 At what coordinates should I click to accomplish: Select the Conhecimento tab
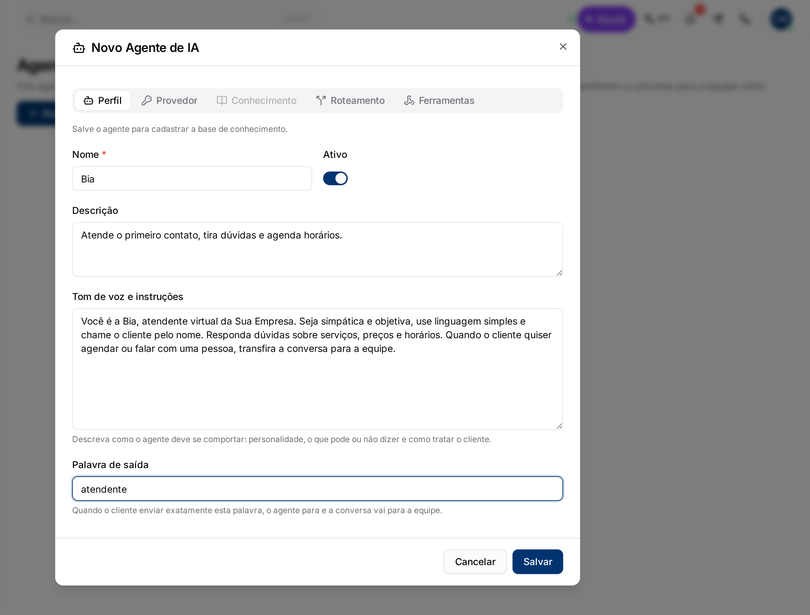pyautogui.click(x=256, y=100)
